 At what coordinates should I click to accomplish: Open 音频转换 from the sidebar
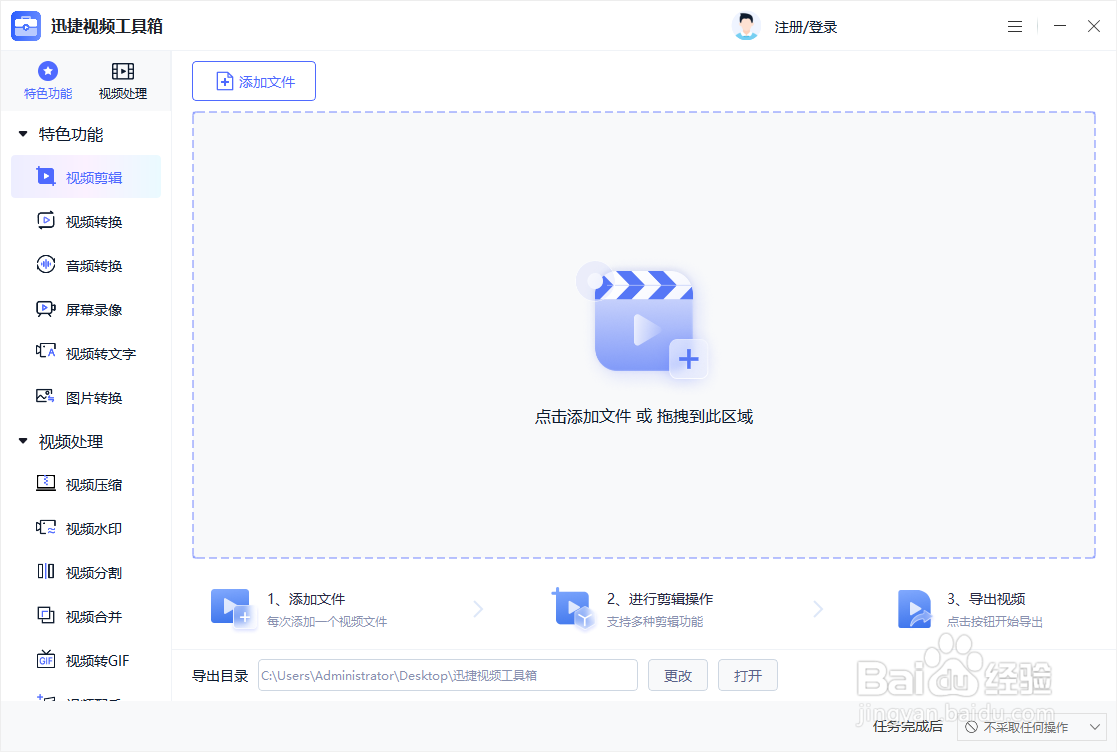(86, 266)
